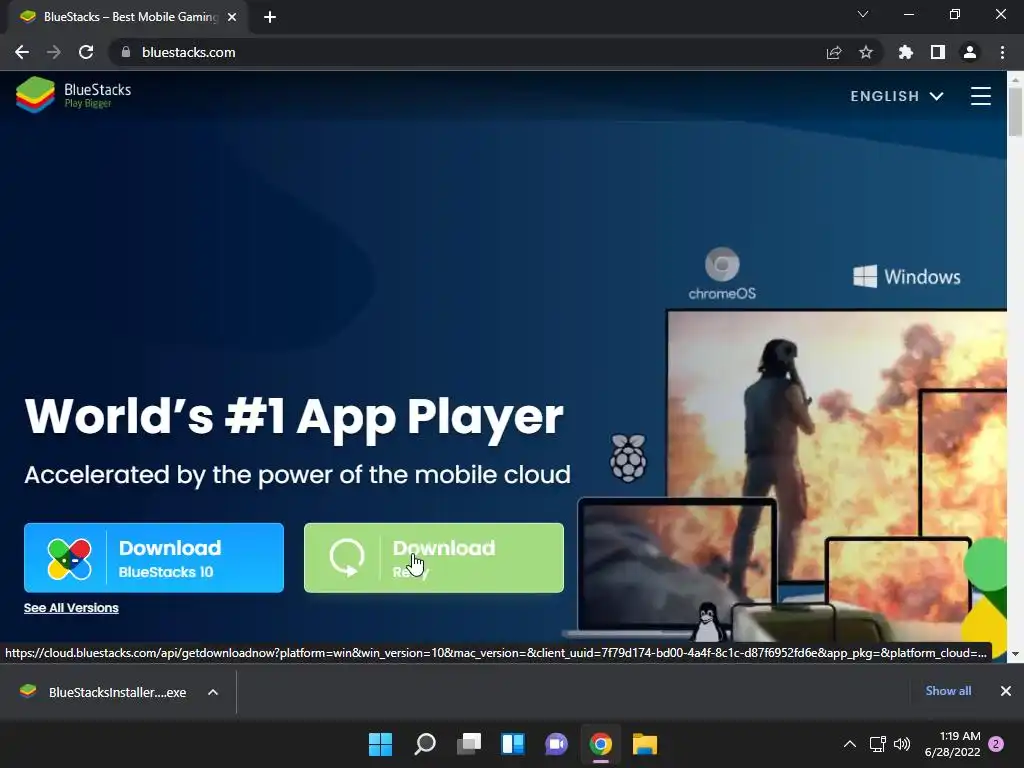Click the Raspberry Pi icon

click(x=628, y=458)
